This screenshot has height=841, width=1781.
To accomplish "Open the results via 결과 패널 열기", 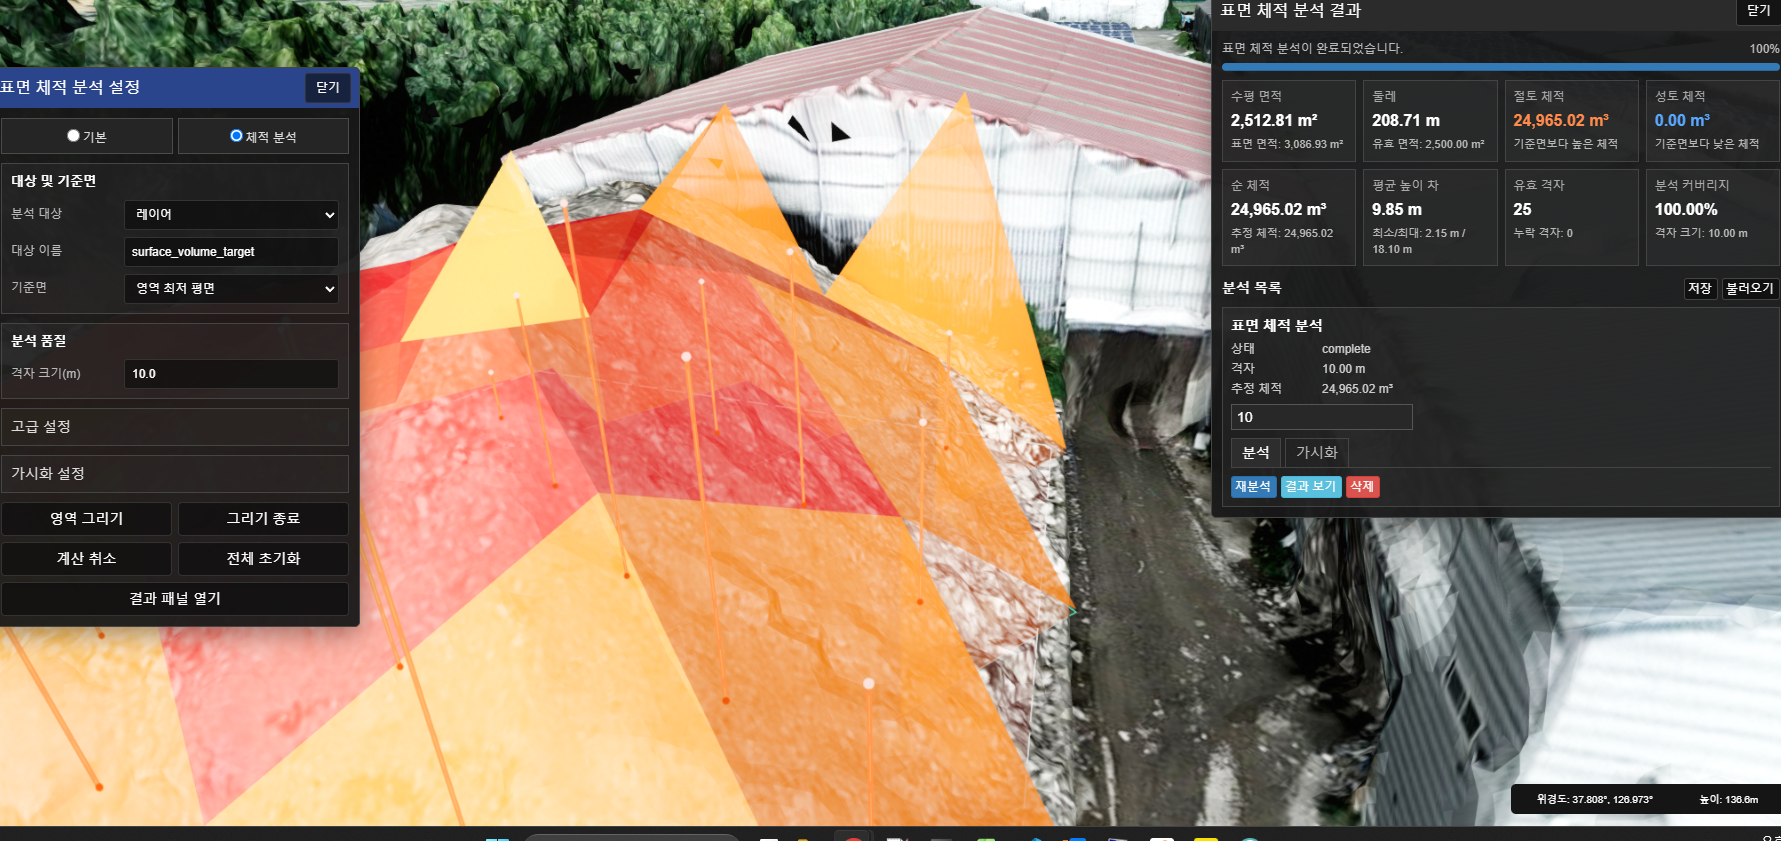I will point(175,598).
